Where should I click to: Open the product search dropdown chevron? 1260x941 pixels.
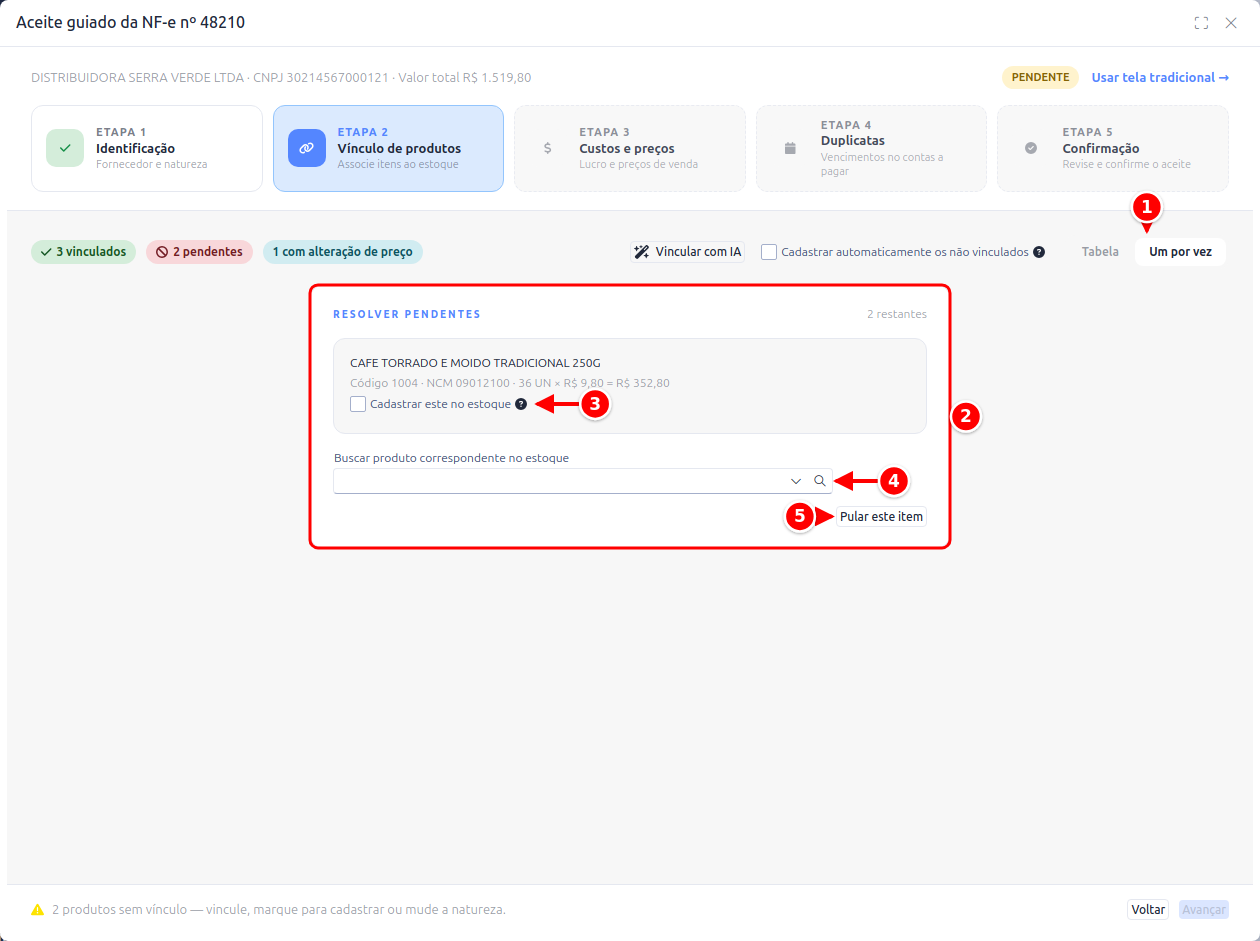point(796,481)
